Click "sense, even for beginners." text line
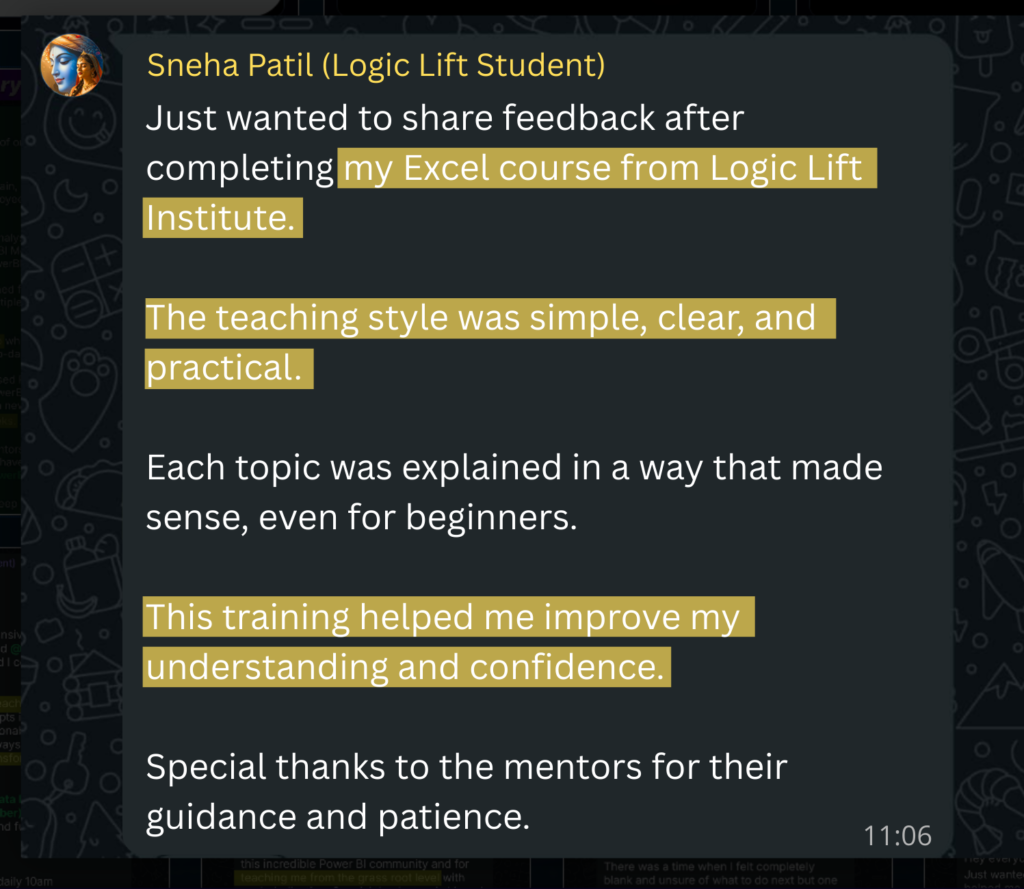Screen dimensions: 1024x889 click(361, 519)
